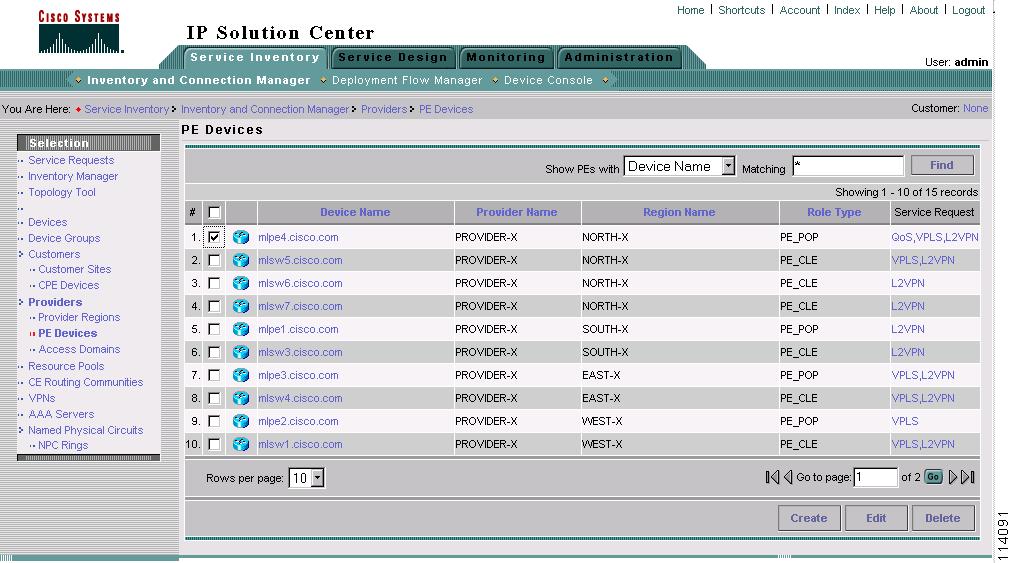Open the QoS,VPLS,L2VPN service request link
Image resolution: width=1012 pixels, height=563 pixels.
point(935,237)
